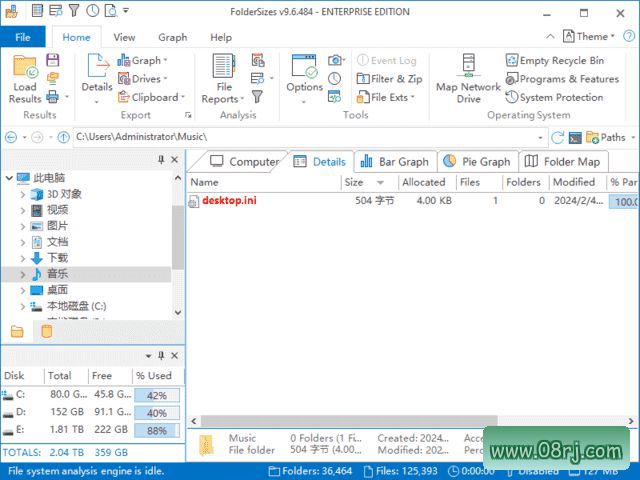
Task: Switch to the Pie Graph tab
Action: tap(477, 162)
